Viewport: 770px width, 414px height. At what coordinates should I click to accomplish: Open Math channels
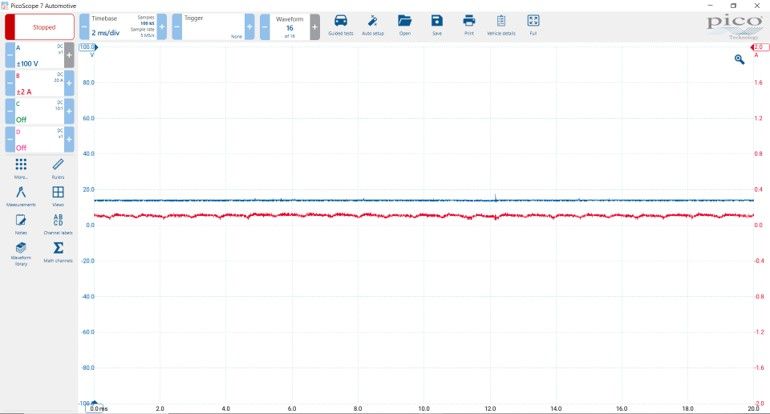(x=58, y=251)
